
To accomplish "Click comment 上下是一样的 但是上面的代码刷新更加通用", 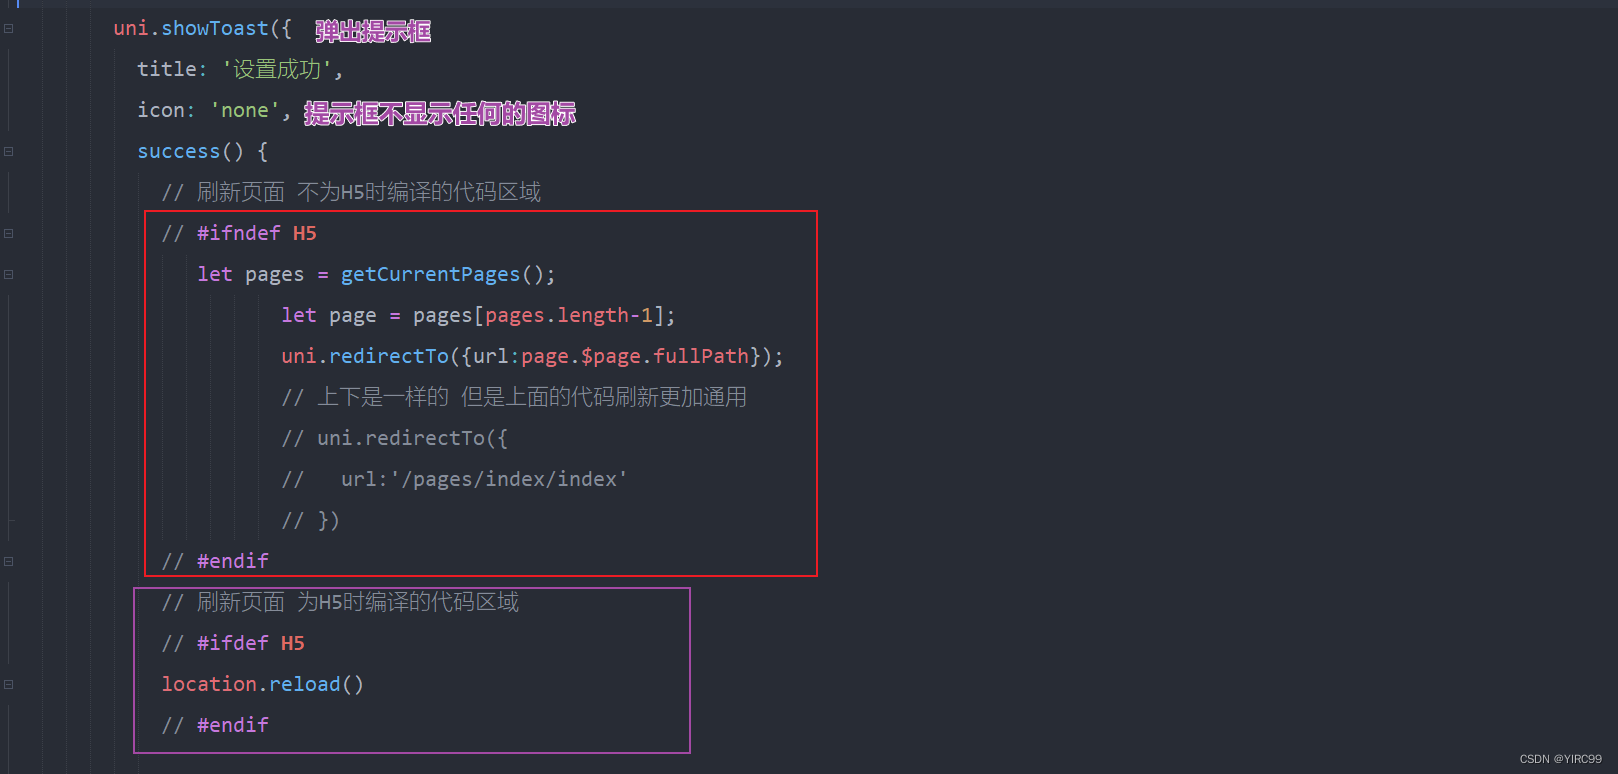I will tap(514, 397).
